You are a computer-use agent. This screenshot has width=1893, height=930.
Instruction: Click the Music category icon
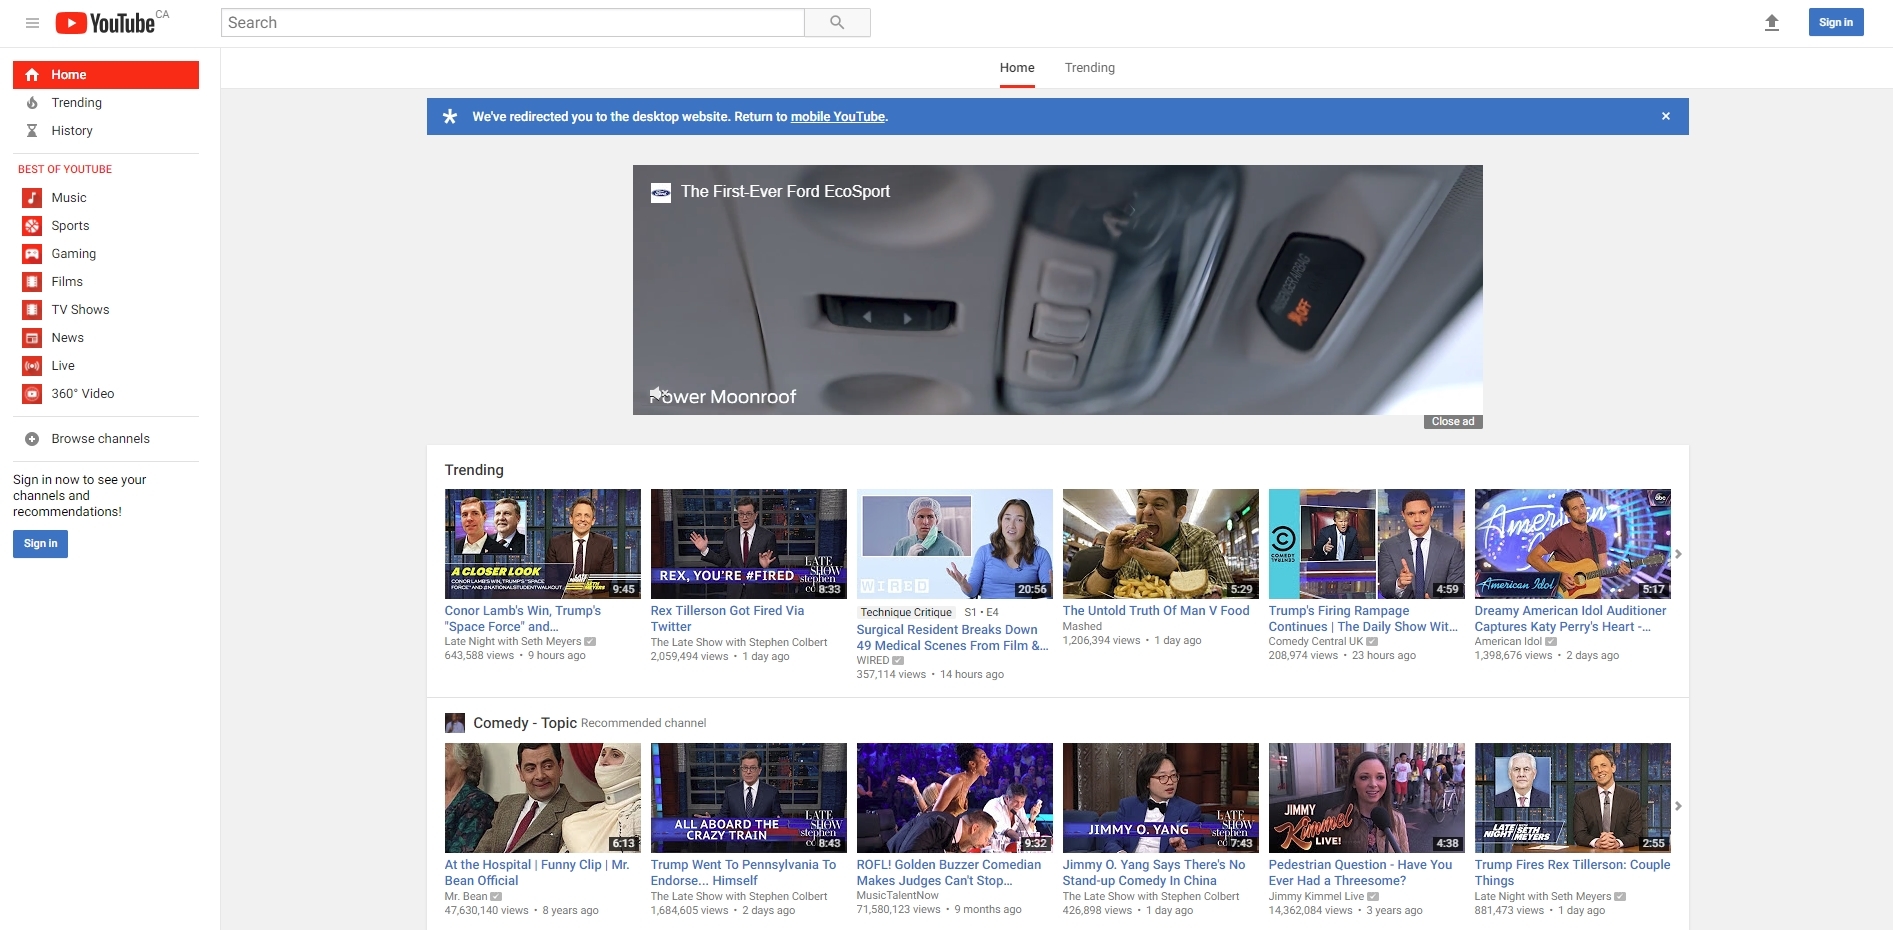[32, 198]
